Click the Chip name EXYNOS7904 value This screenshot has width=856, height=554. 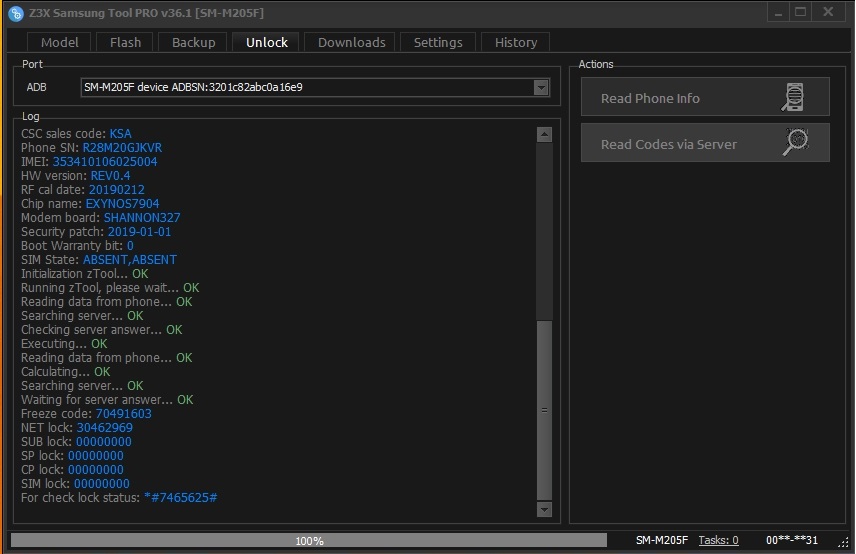tap(122, 204)
